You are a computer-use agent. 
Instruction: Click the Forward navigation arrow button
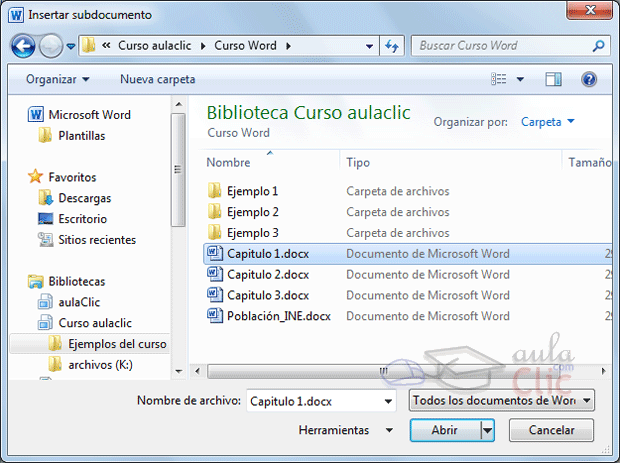[x=51, y=46]
